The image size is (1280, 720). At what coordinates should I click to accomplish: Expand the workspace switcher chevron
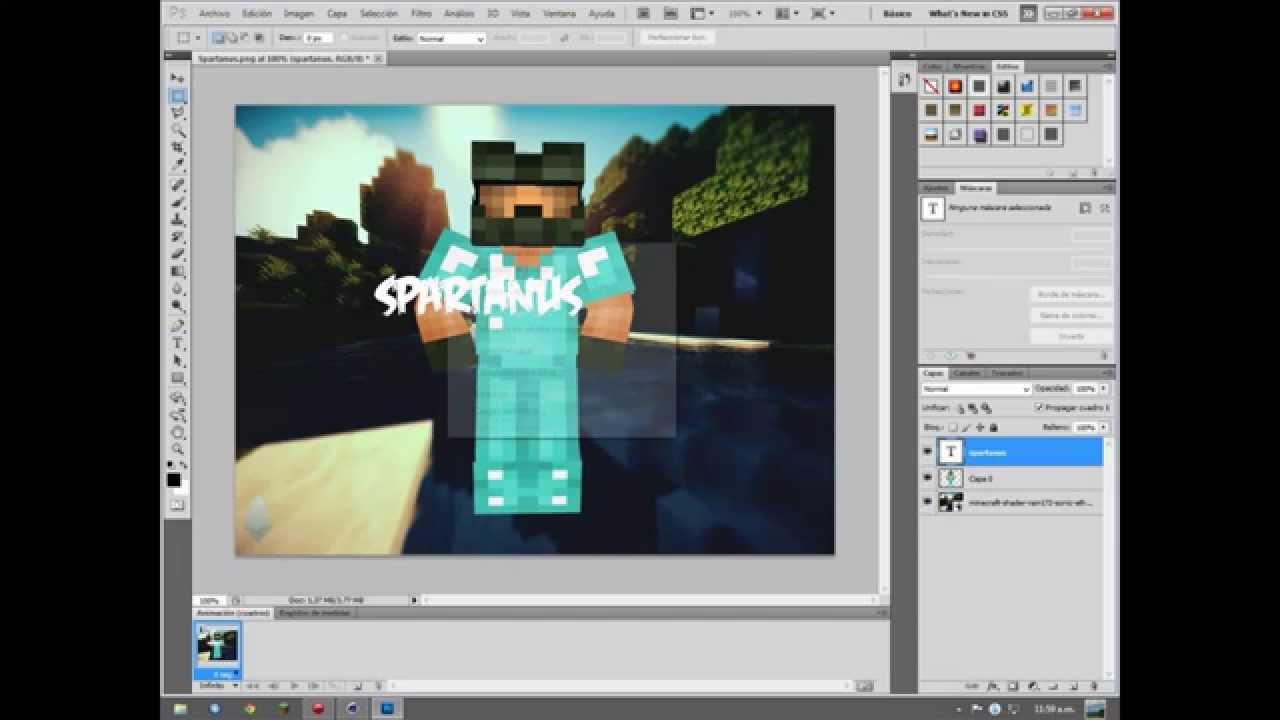coord(1028,14)
